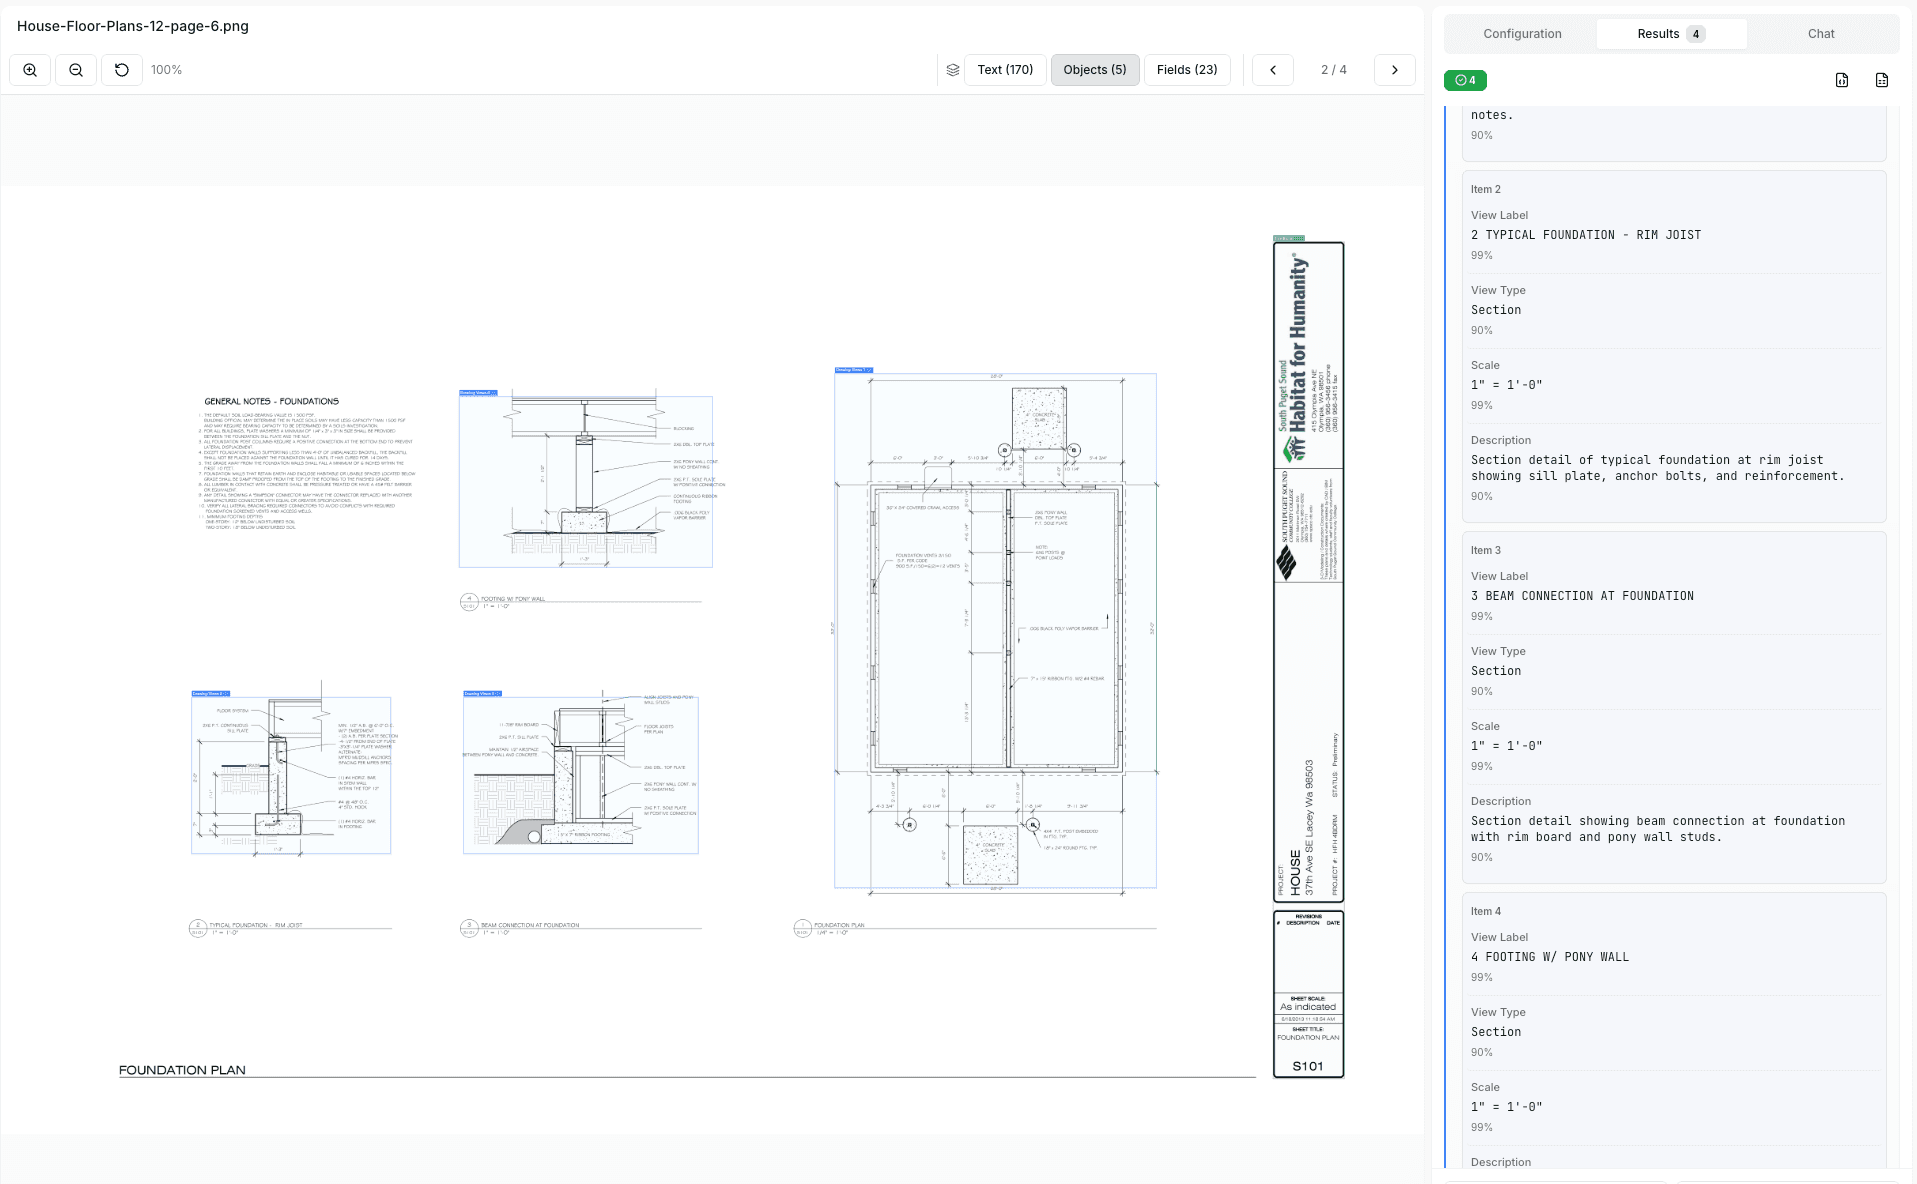Image resolution: width=1917 pixels, height=1184 pixels.
Task: Click the zoom out magnifier button
Action: (76, 70)
